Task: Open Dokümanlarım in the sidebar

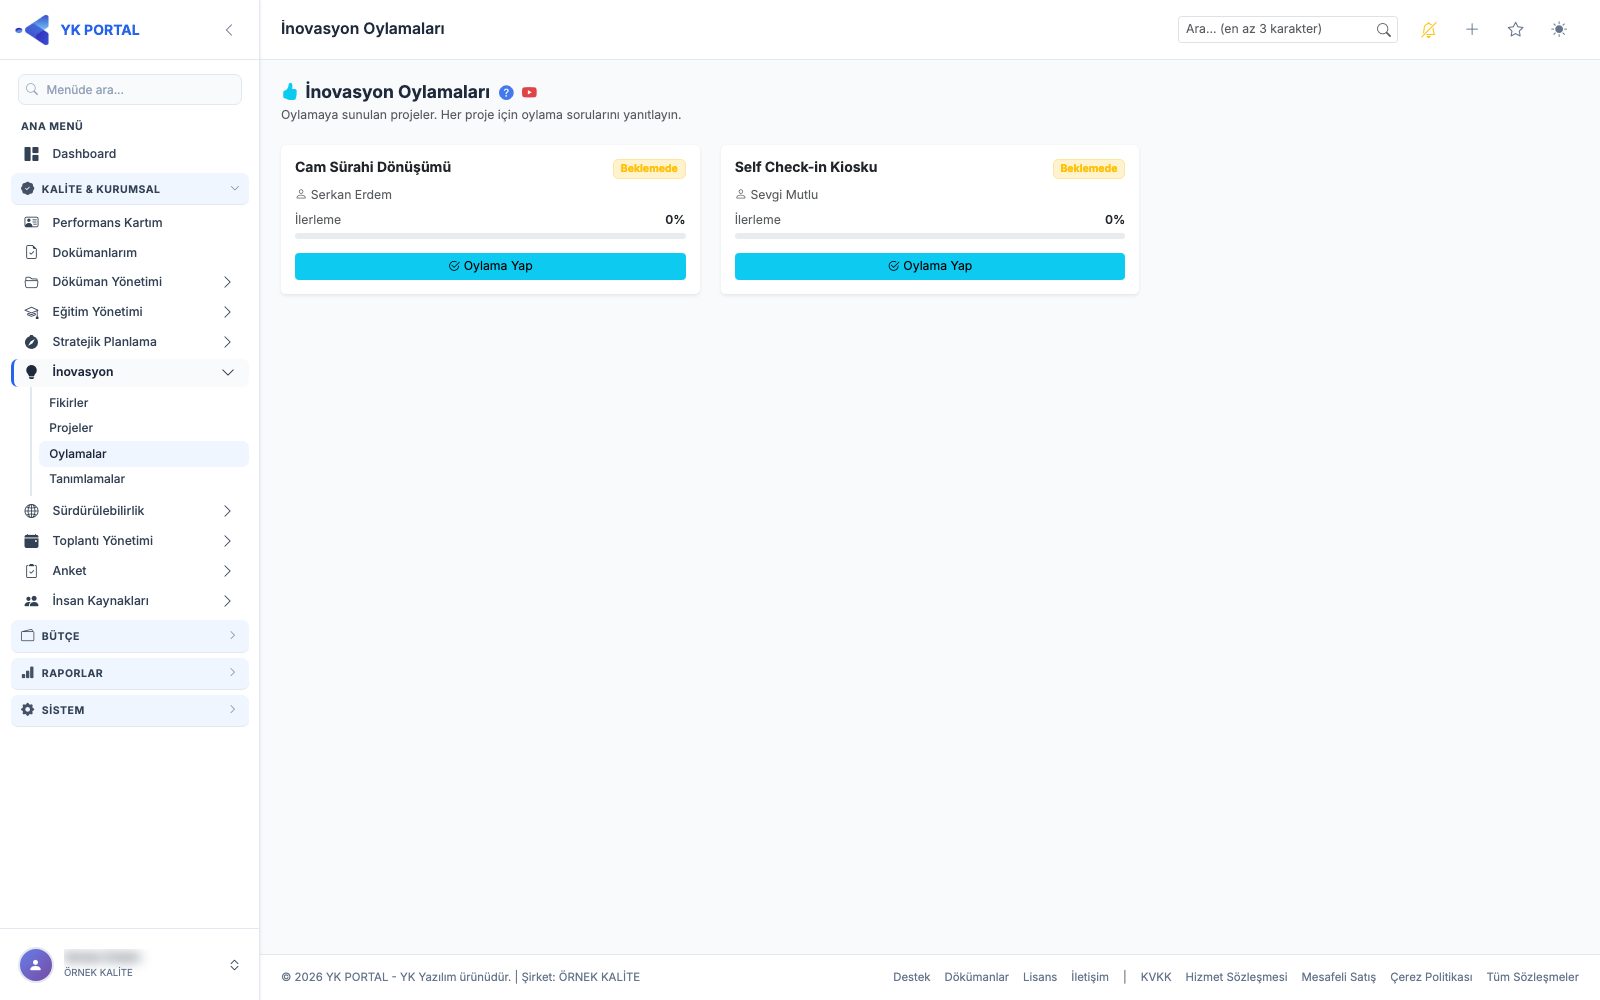Action: point(130,253)
